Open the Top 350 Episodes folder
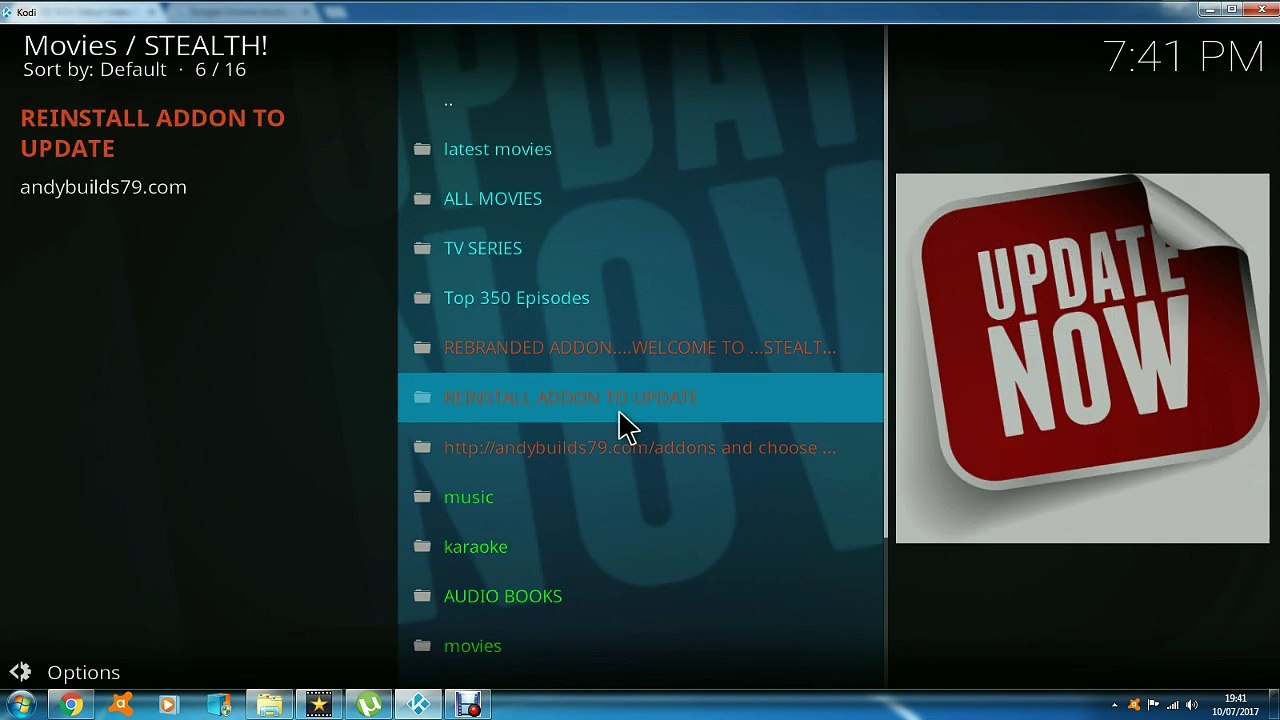The image size is (1280, 720). point(640,298)
